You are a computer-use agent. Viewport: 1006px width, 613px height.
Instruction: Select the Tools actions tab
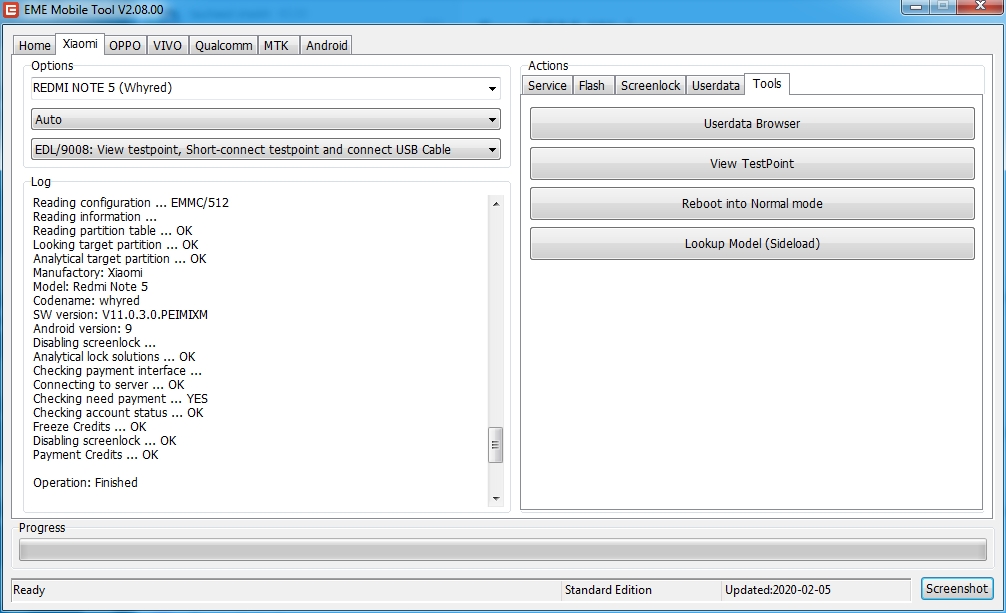[x=767, y=84]
